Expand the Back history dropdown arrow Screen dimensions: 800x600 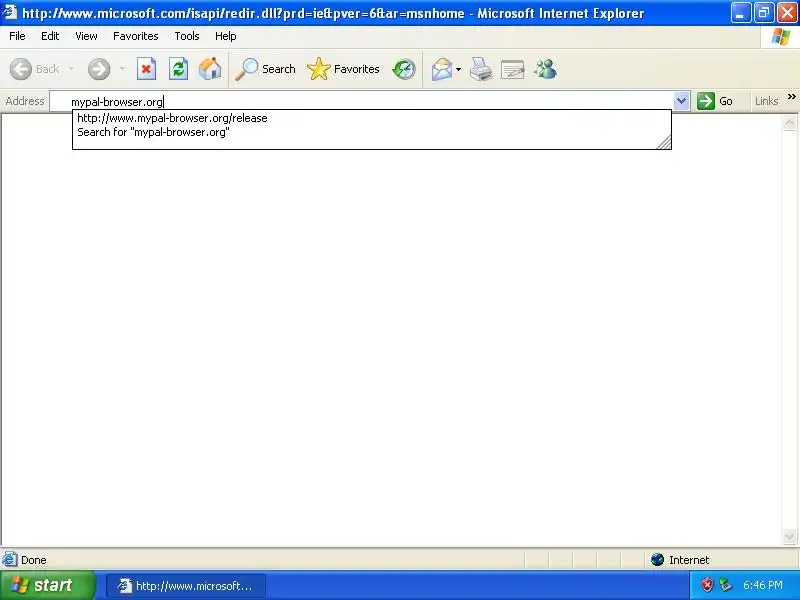tap(71, 69)
